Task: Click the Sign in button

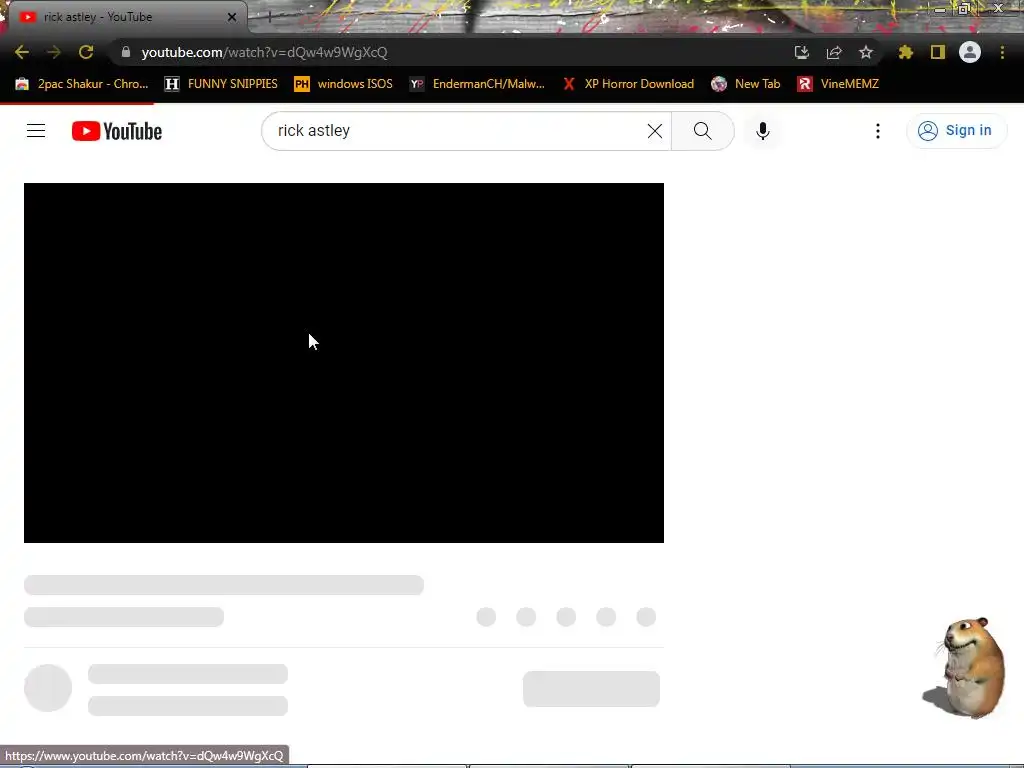Action: [x=956, y=131]
